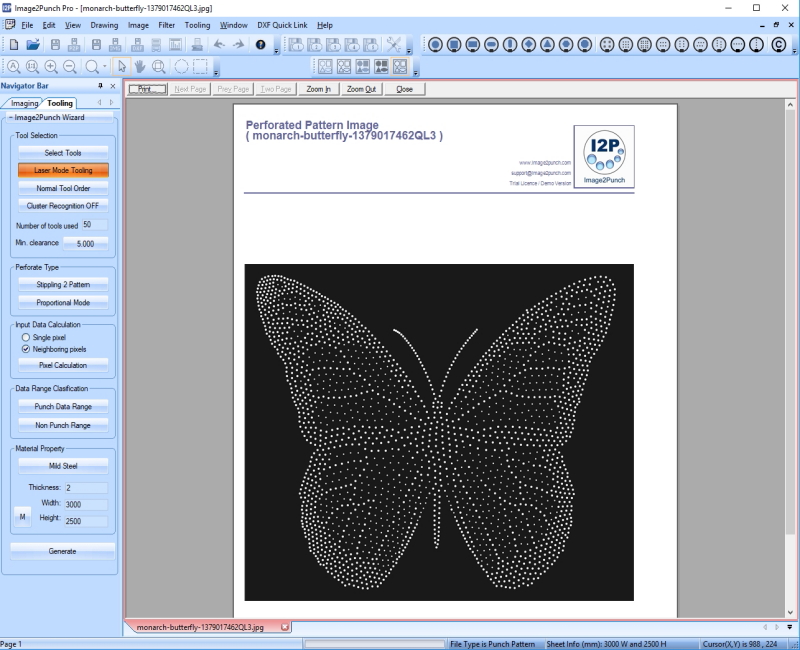
Task: Open the magnifier zoom dropdown arrow
Action: (105, 67)
